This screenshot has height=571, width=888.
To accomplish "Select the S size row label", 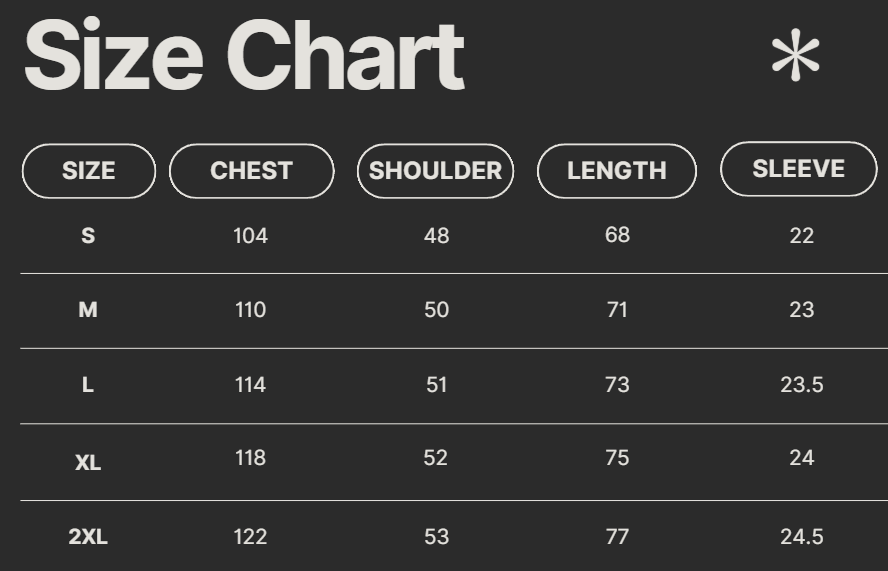I will [x=88, y=236].
